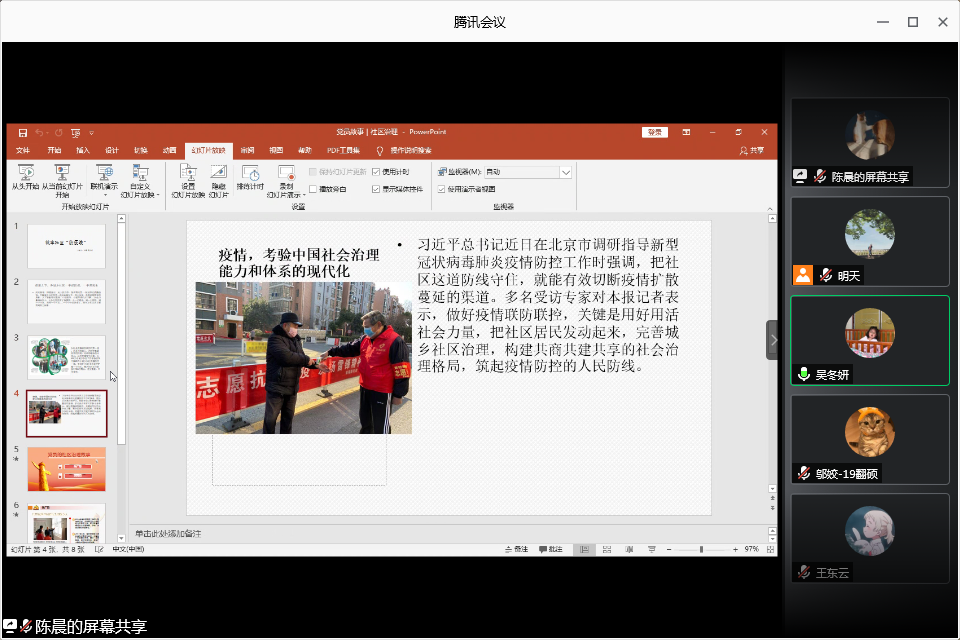Open the 监视器 dropdown list
Image resolution: width=960 pixels, height=640 pixels.
tap(566, 172)
